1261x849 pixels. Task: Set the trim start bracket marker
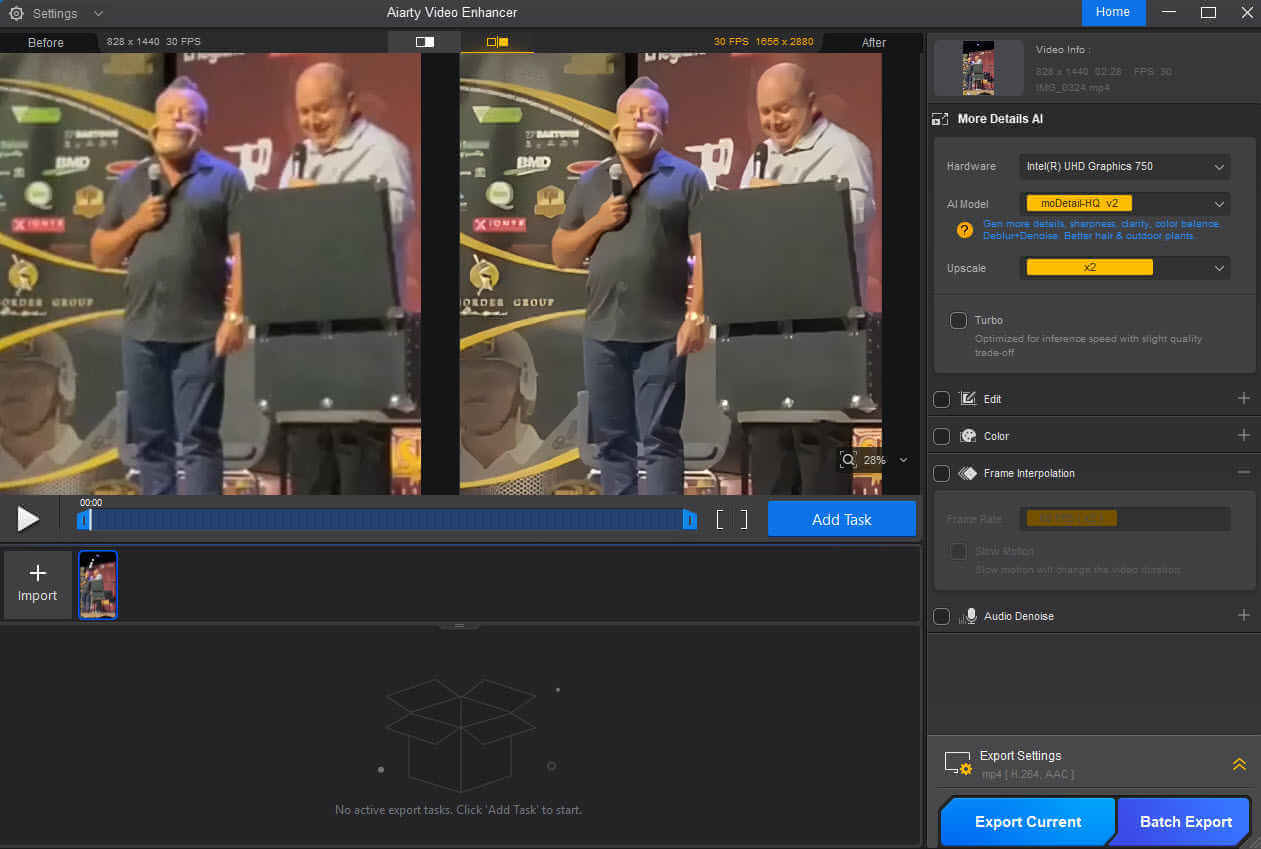tap(720, 519)
